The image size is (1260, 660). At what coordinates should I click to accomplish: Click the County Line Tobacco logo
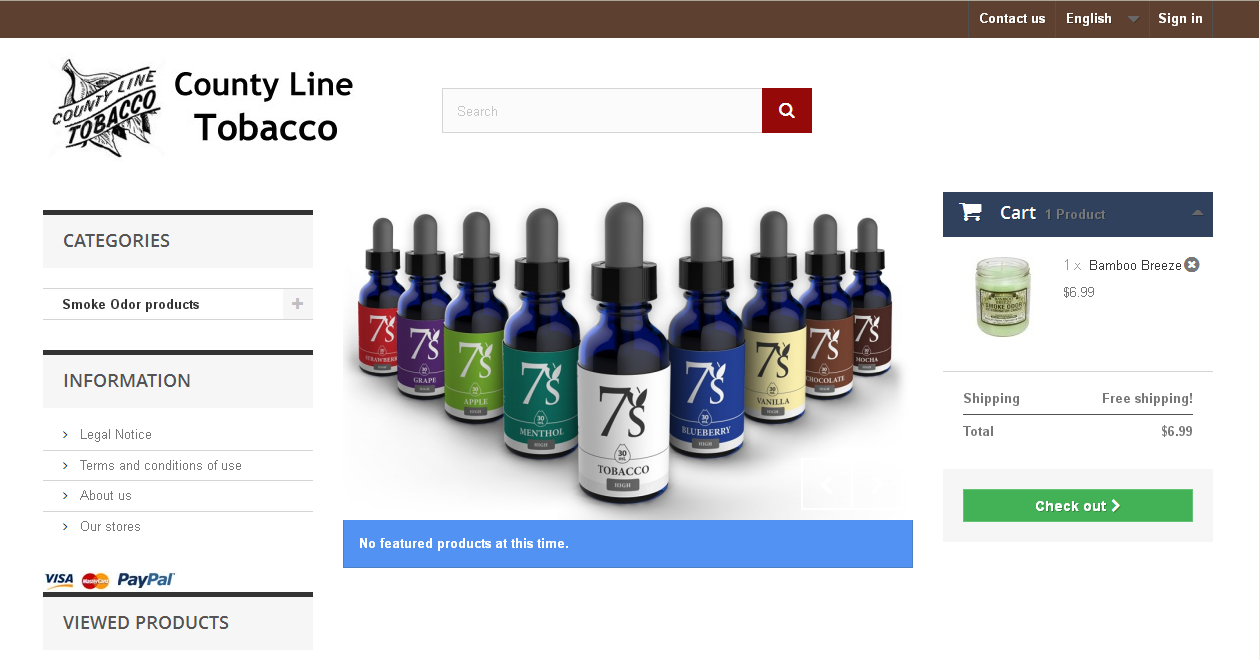(x=201, y=107)
